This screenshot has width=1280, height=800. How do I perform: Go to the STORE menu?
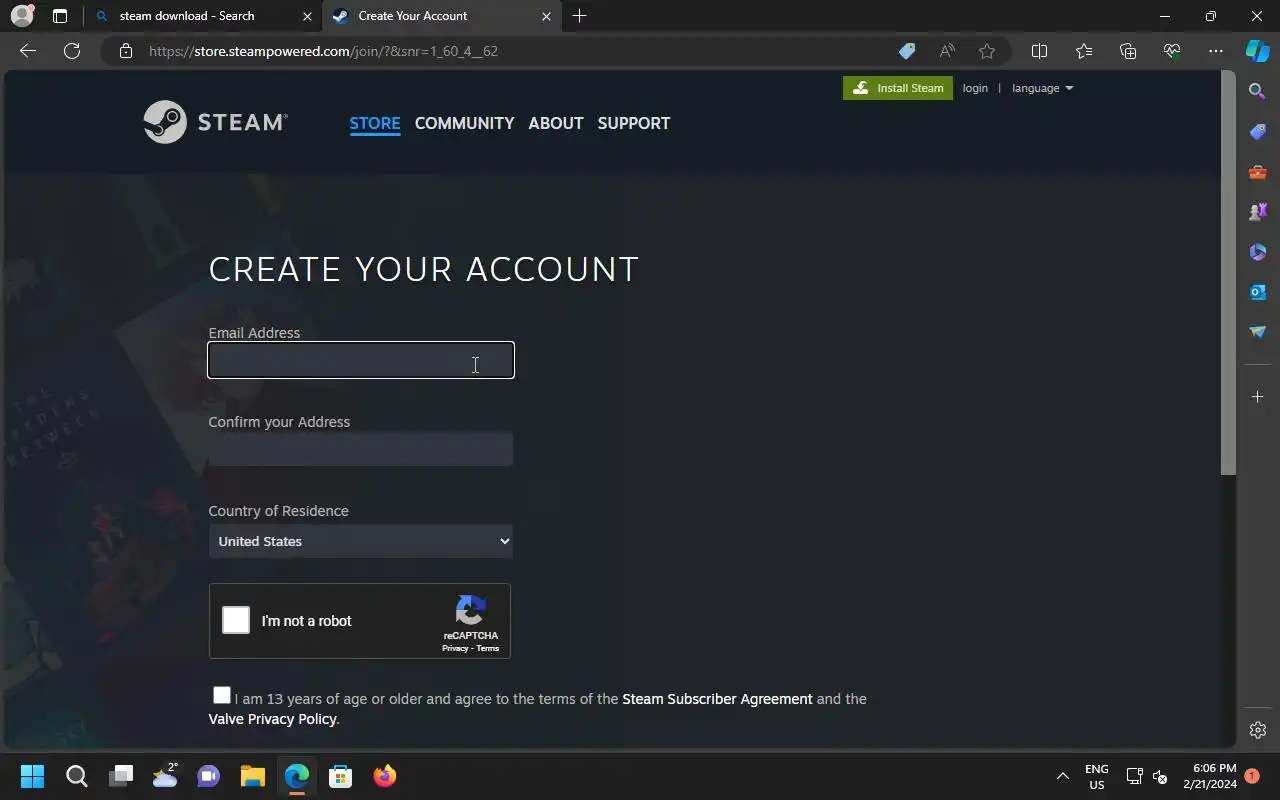click(375, 123)
